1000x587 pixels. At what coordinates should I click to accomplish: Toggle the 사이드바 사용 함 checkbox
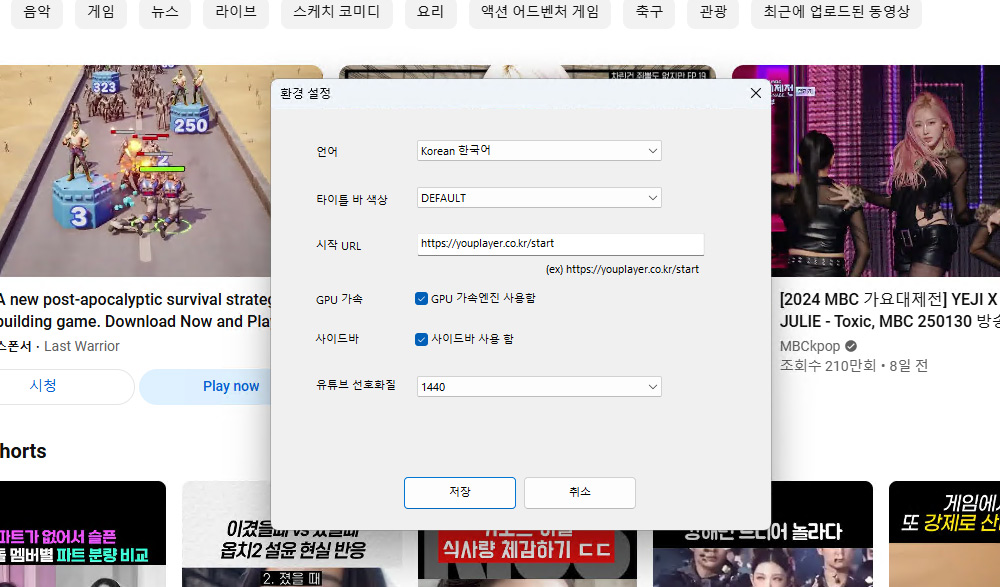point(421,339)
